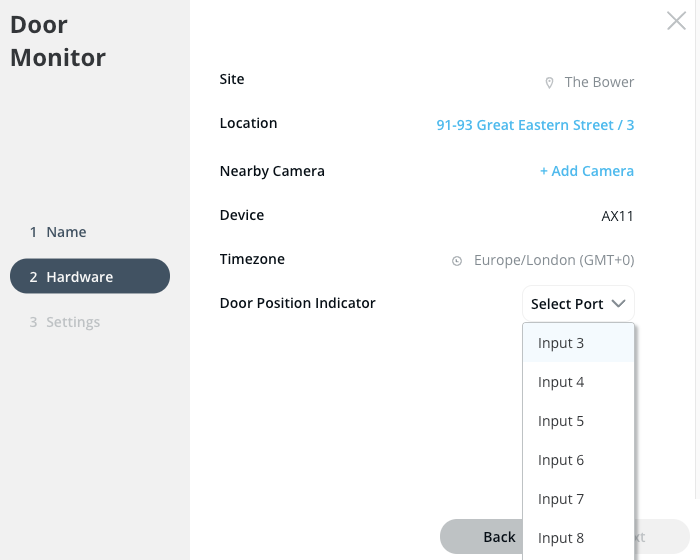This screenshot has height=560, width=700.
Task: Click the The Bower site value
Action: pos(599,82)
